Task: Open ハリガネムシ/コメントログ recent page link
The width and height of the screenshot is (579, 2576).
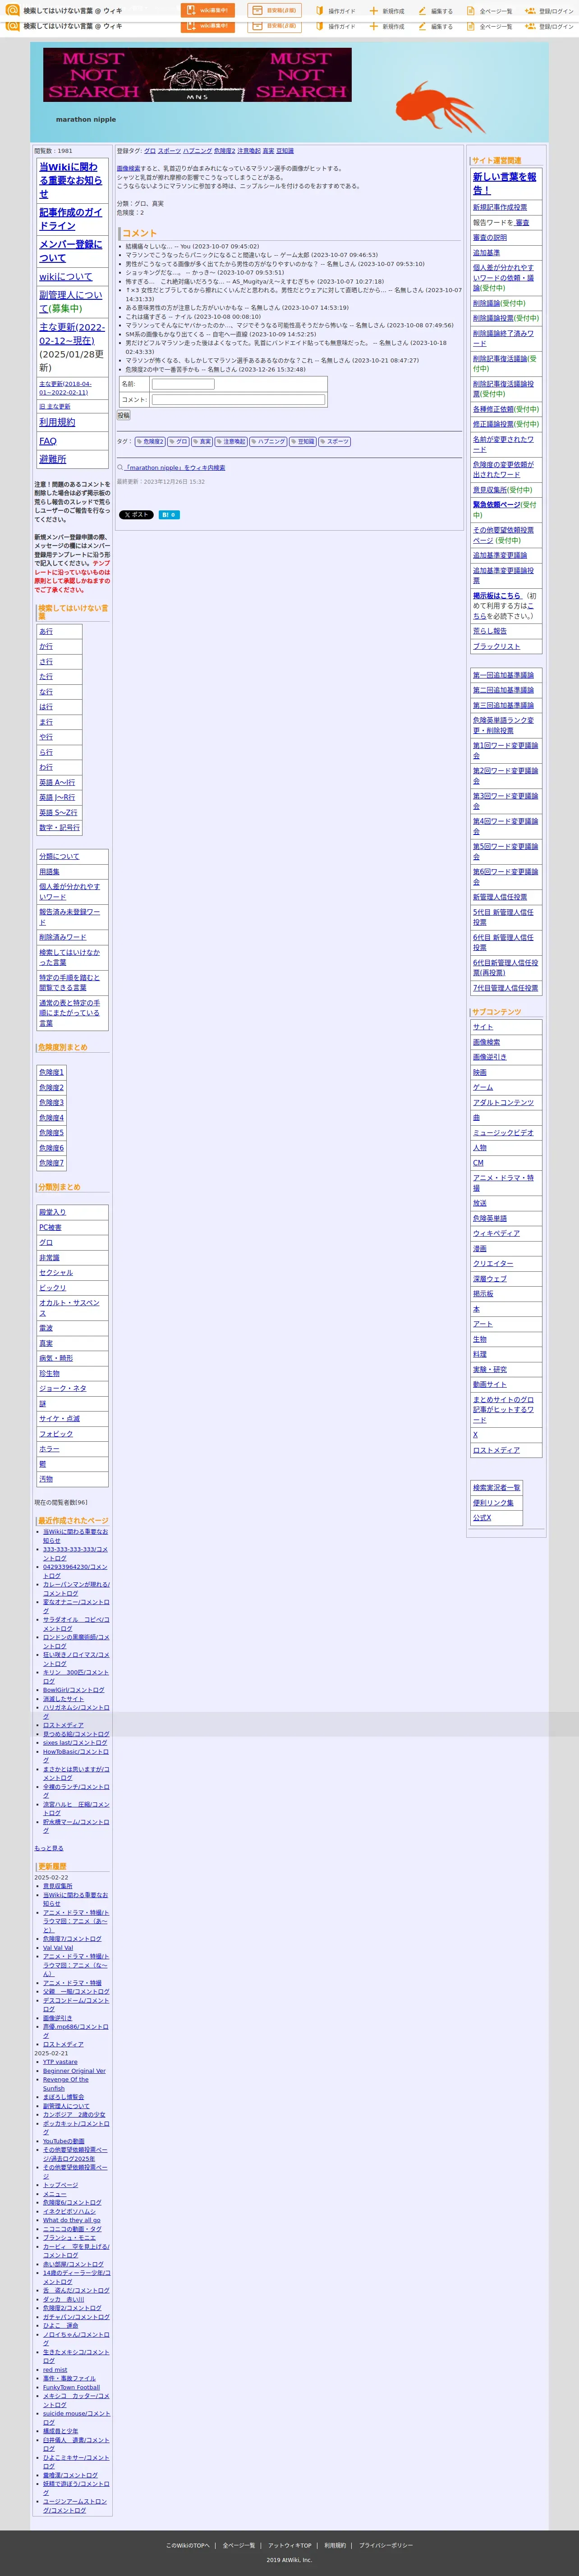Action: (76, 1712)
